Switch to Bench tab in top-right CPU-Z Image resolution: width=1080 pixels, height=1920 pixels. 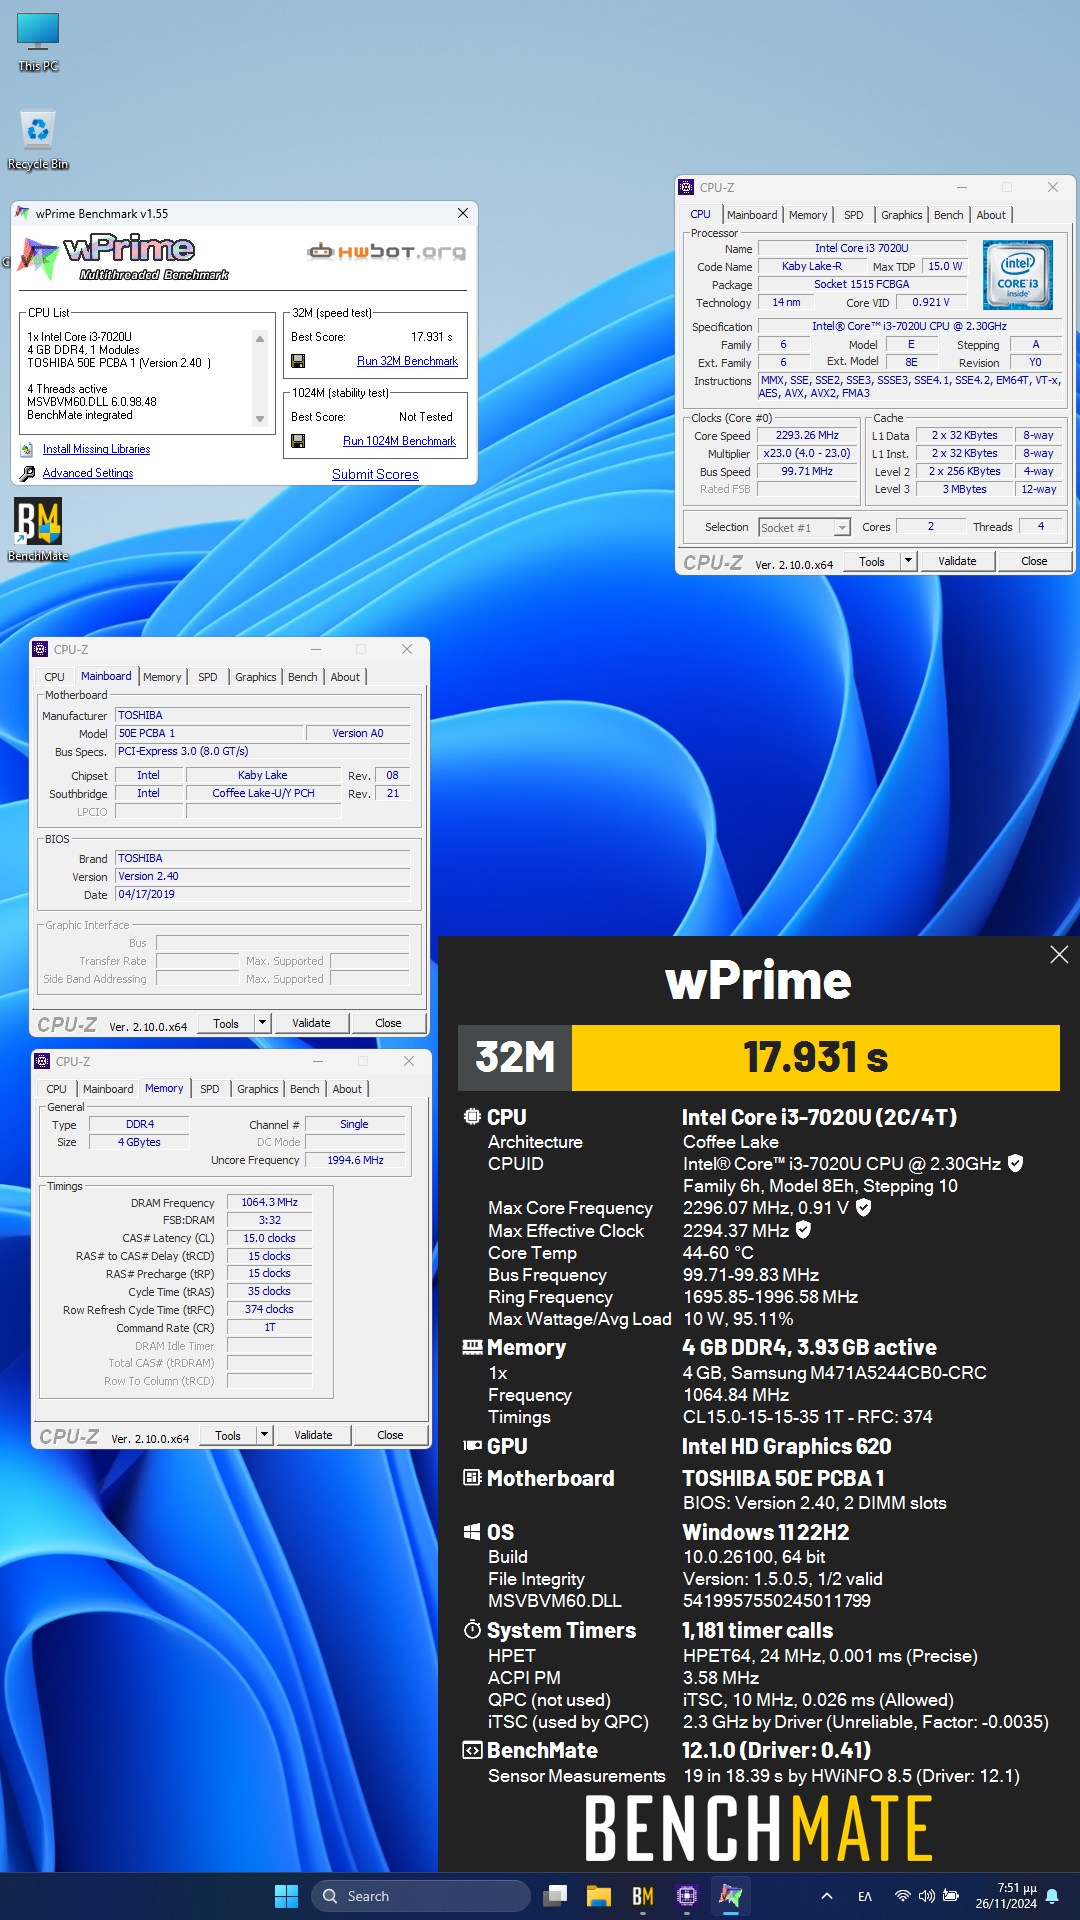(948, 215)
